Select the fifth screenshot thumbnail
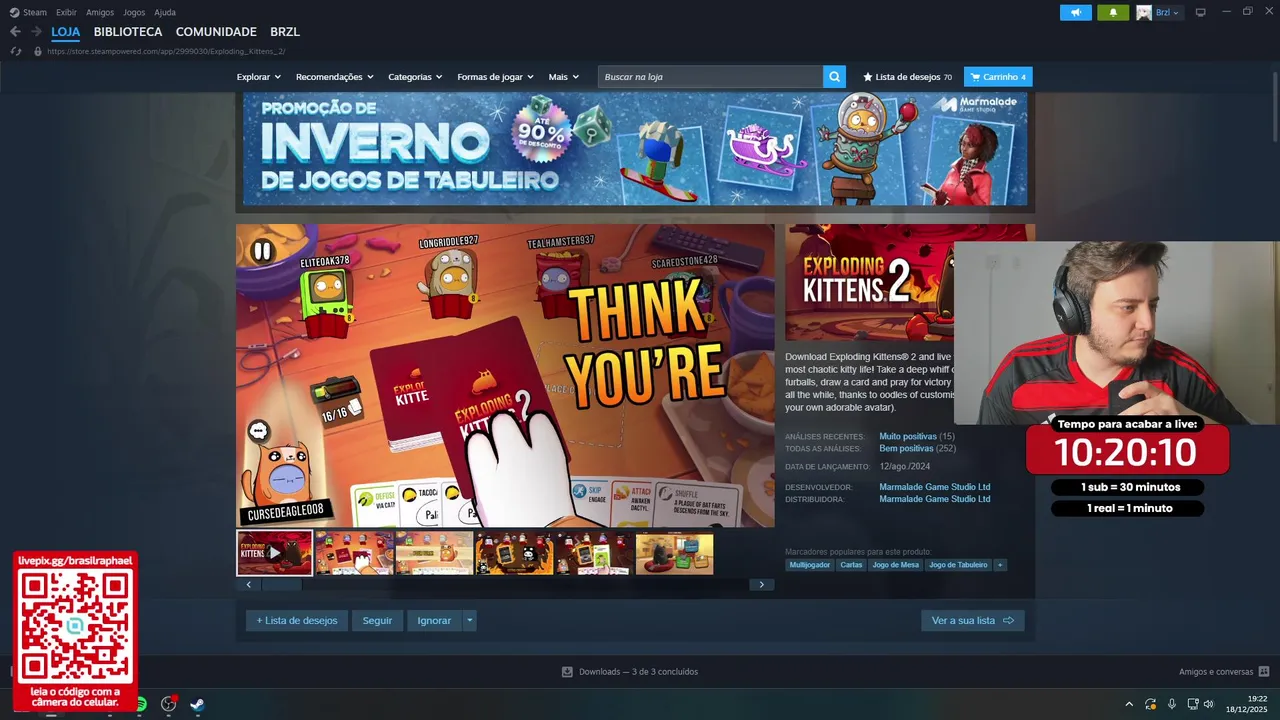 tap(595, 553)
